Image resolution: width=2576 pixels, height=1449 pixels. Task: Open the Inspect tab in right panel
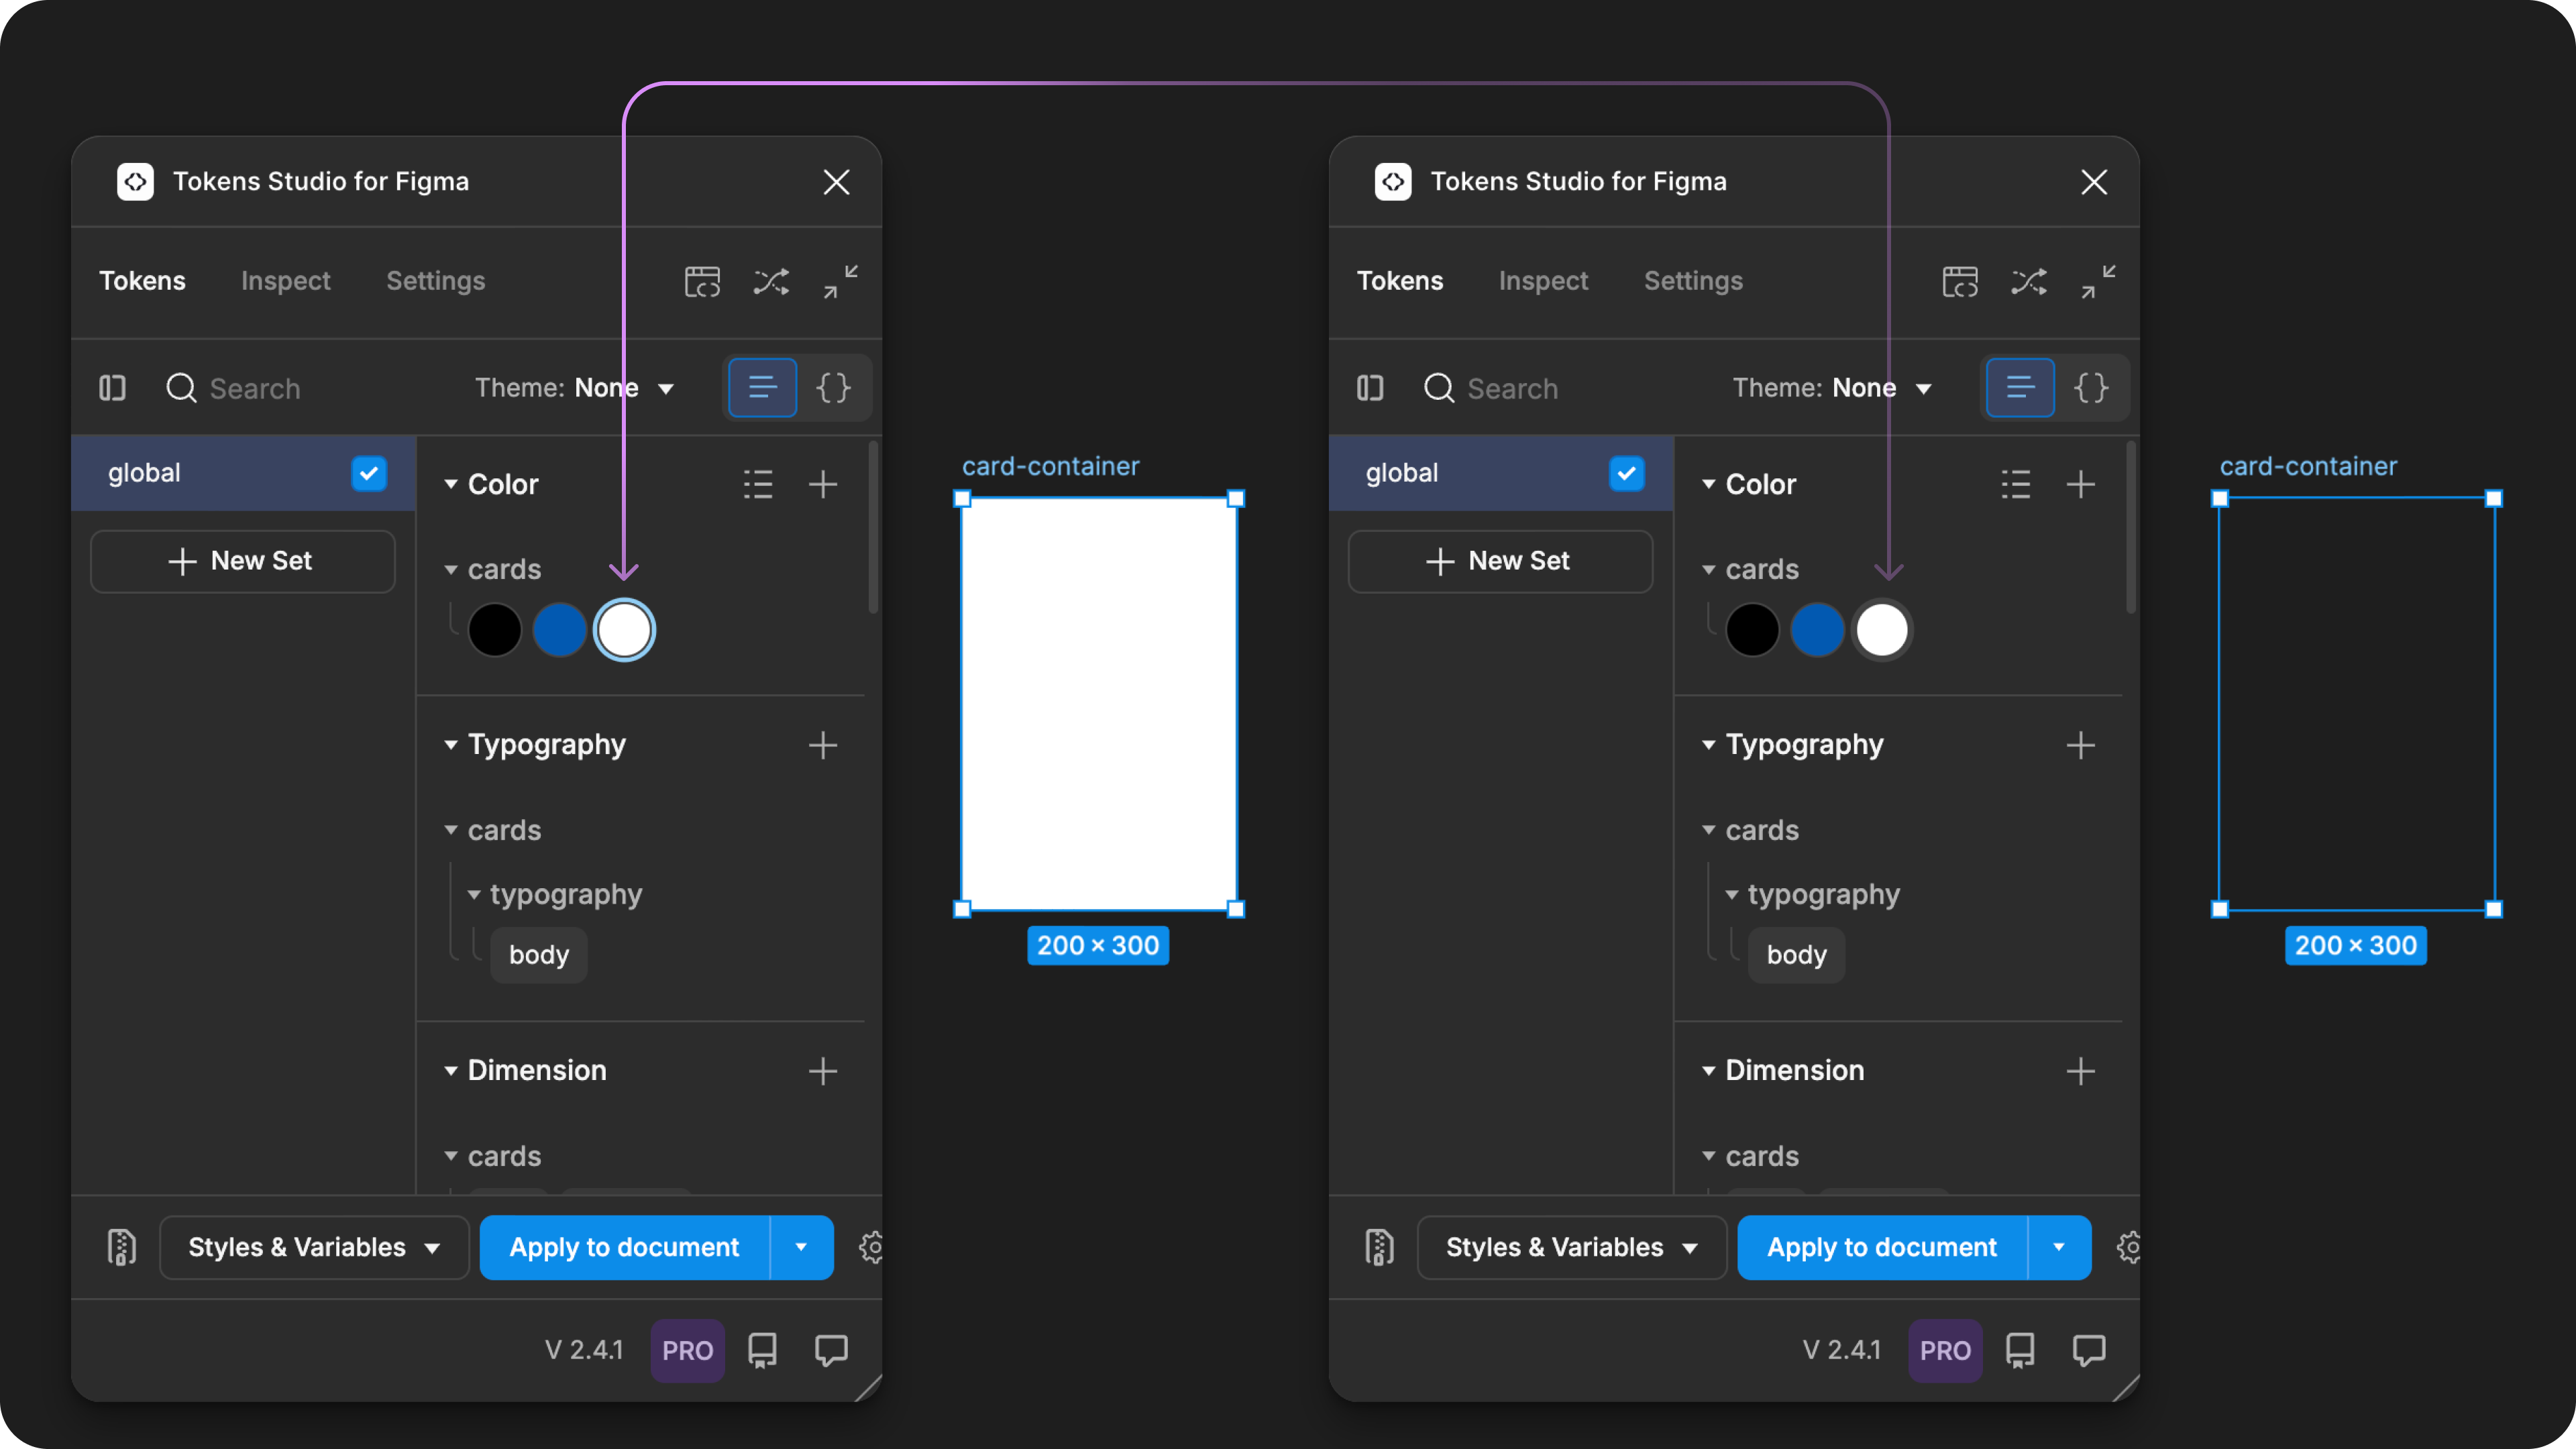tap(1543, 281)
